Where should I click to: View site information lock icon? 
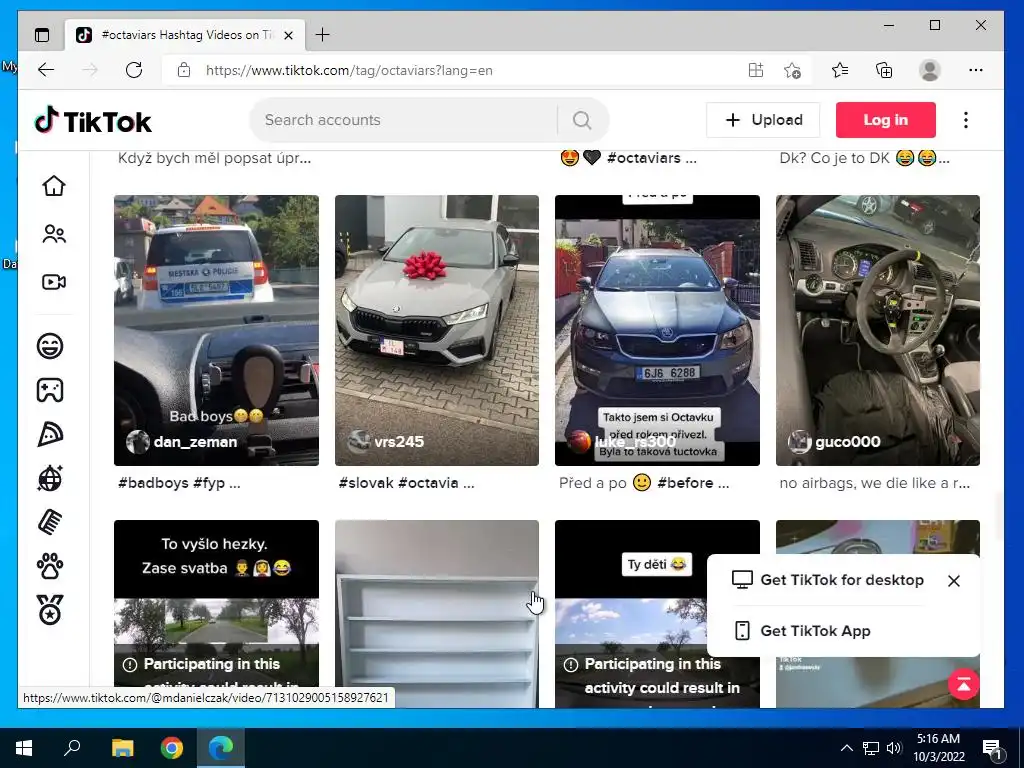coord(184,70)
